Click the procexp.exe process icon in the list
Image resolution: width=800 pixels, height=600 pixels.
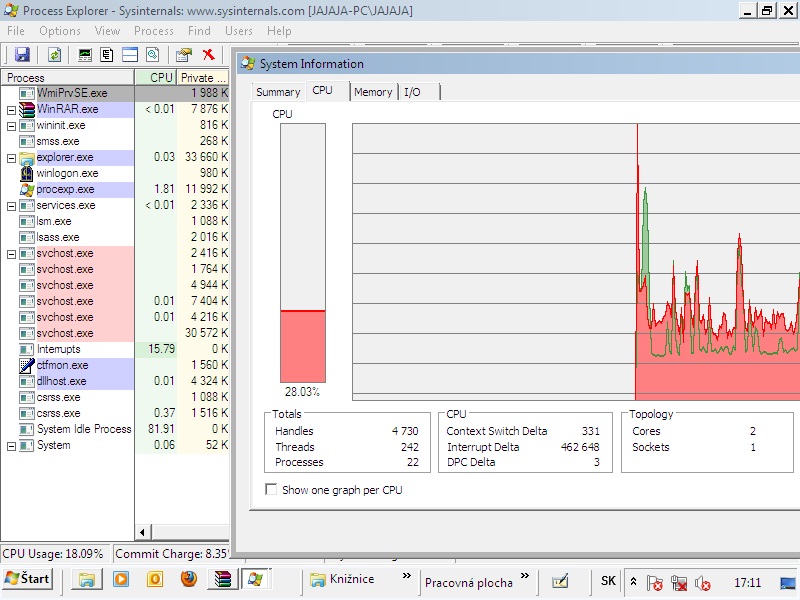coord(27,190)
